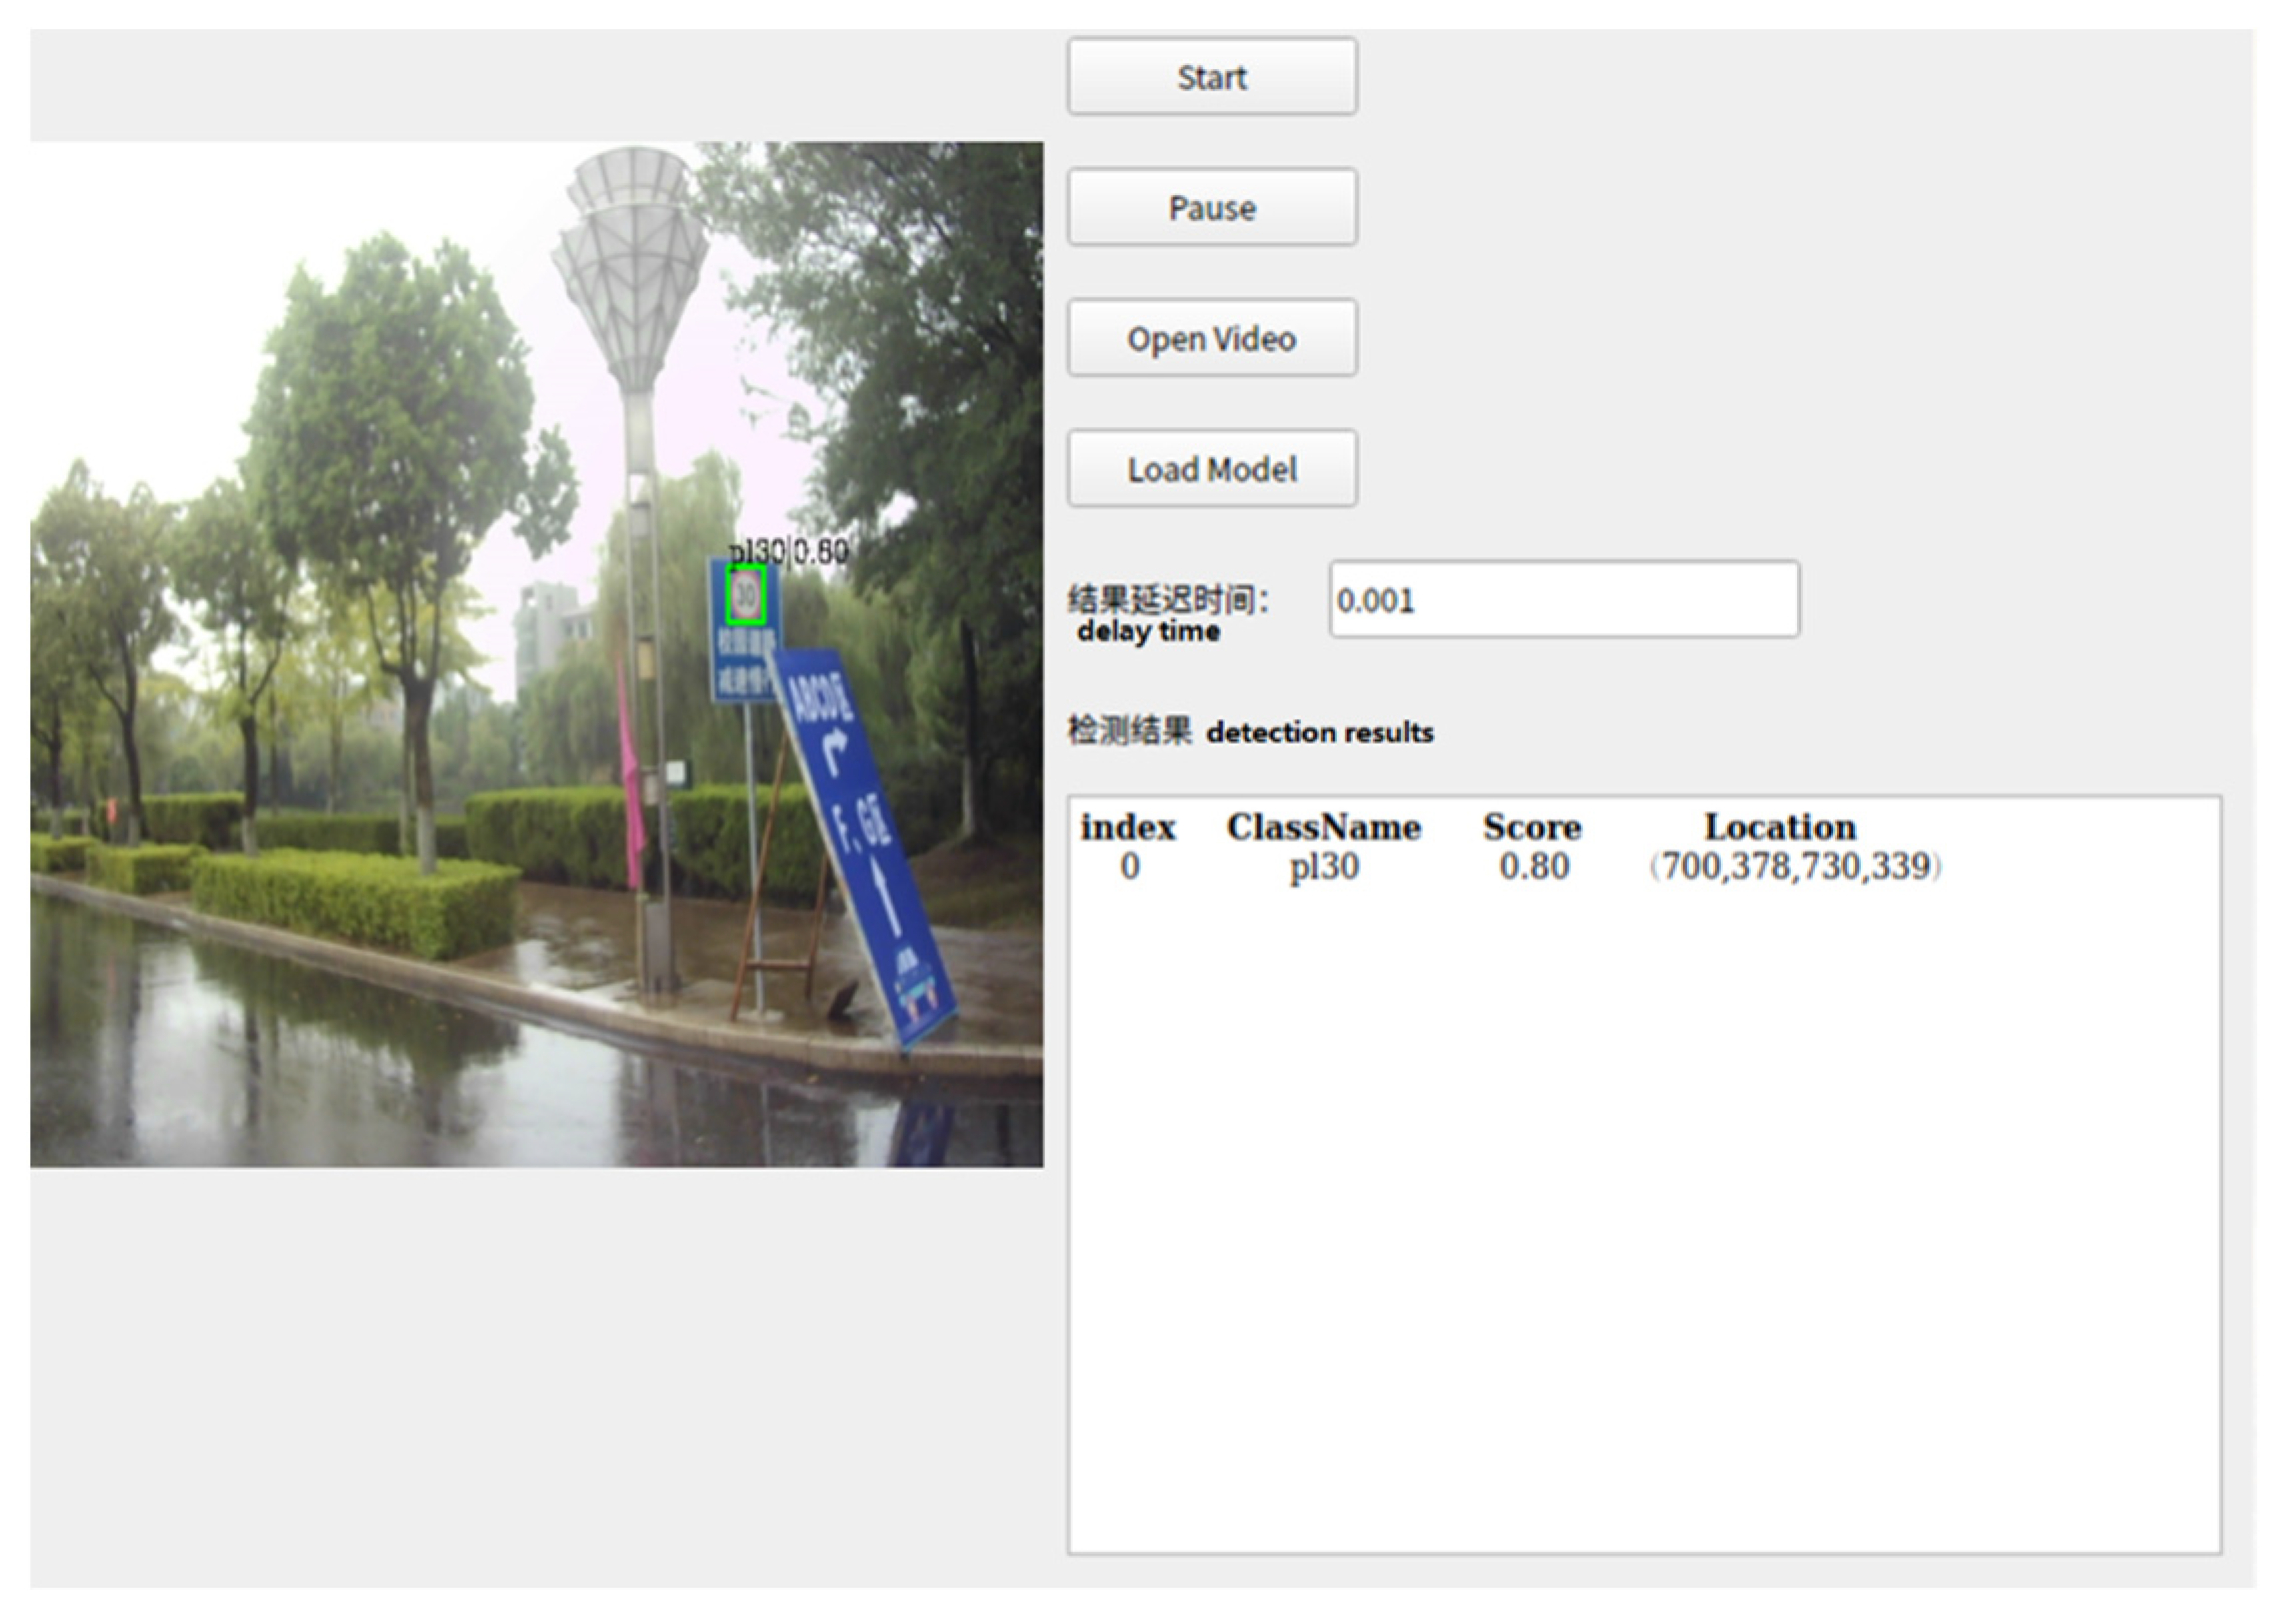Open Video file button
This screenshot has height=1624, width=2284.
click(x=1211, y=338)
